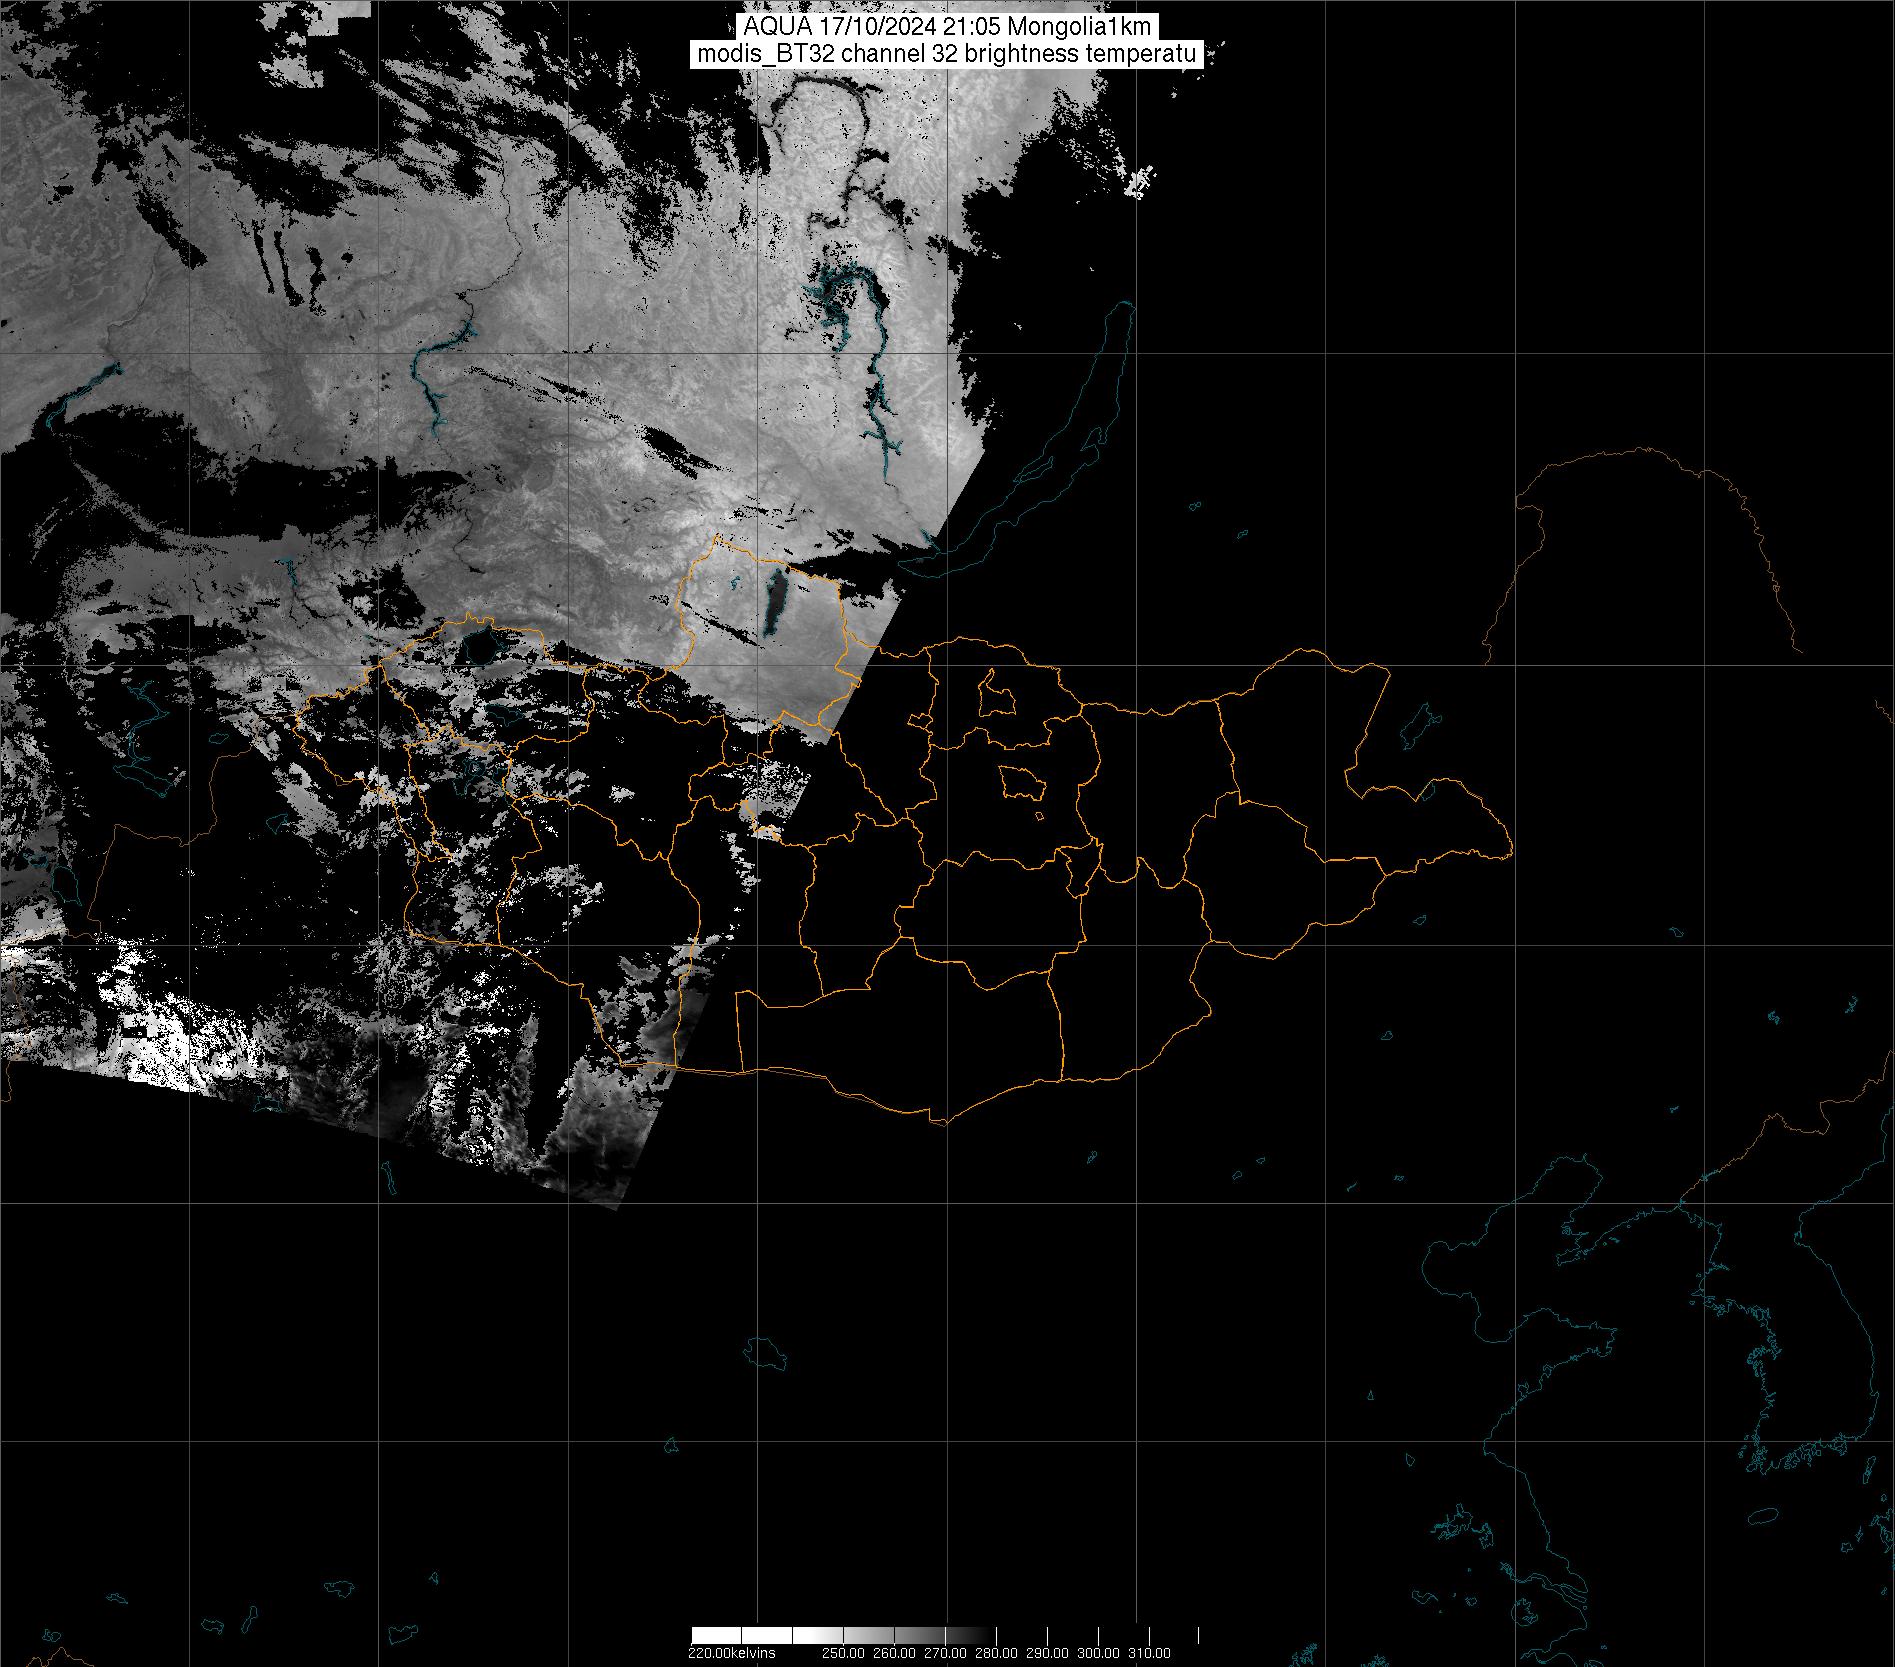
Task: Select the 260.00 tick label on the legend
Action: [x=892, y=1653]
